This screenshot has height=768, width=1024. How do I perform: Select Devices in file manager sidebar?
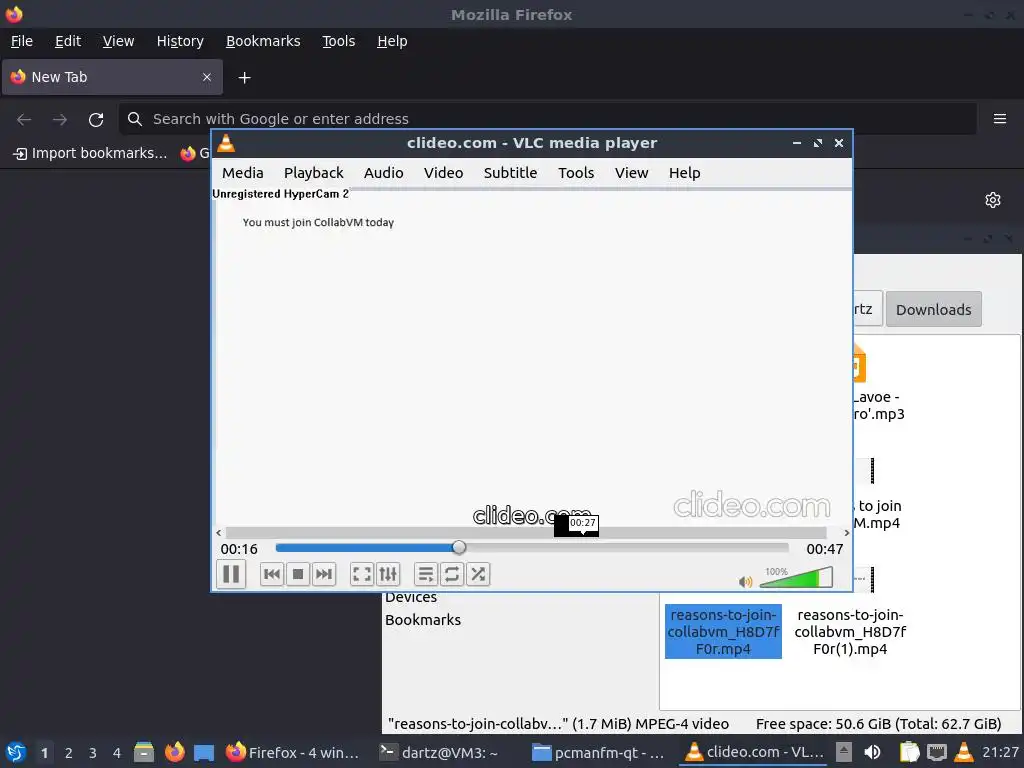tap(411, 598)
